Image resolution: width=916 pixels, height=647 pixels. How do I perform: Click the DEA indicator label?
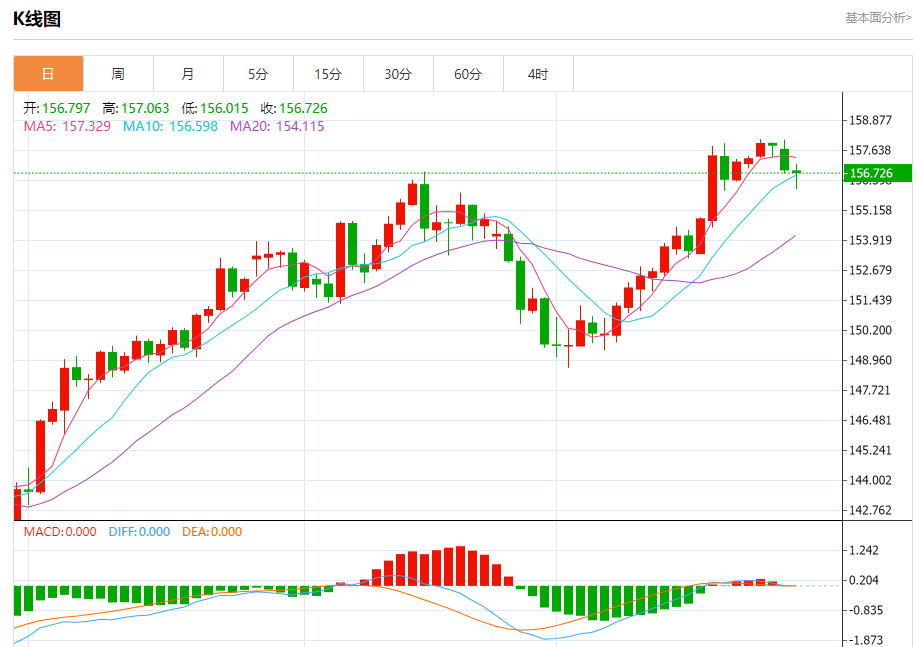(212, 532)
